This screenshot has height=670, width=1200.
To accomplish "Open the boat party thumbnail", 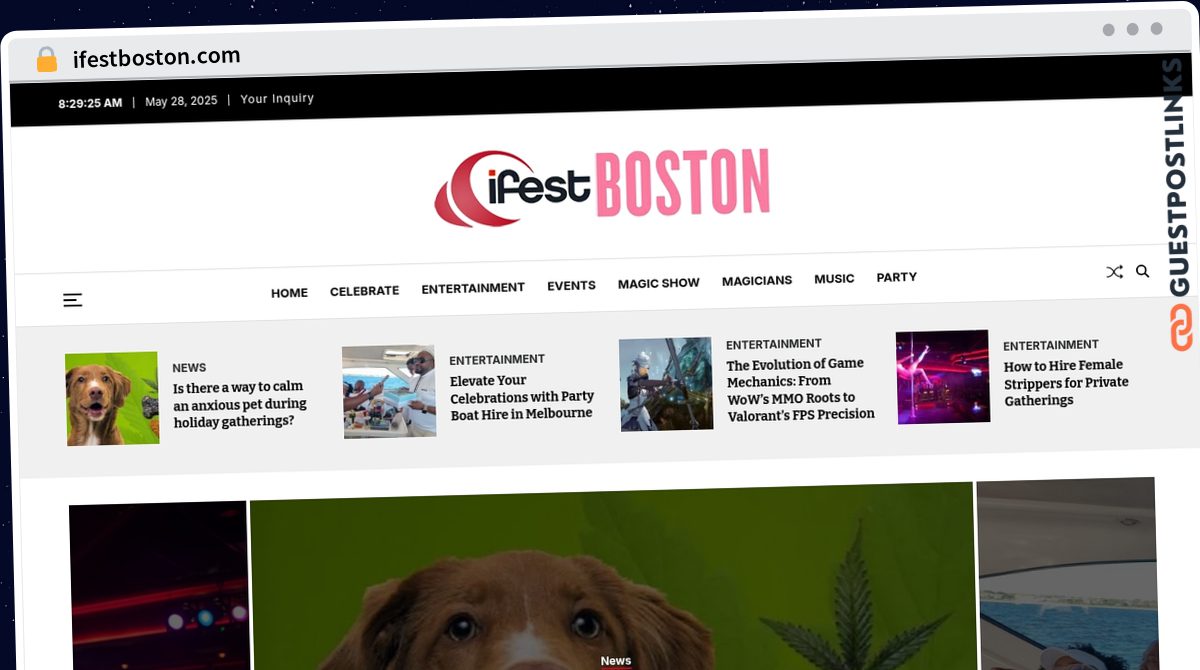I will coord(389,392).
